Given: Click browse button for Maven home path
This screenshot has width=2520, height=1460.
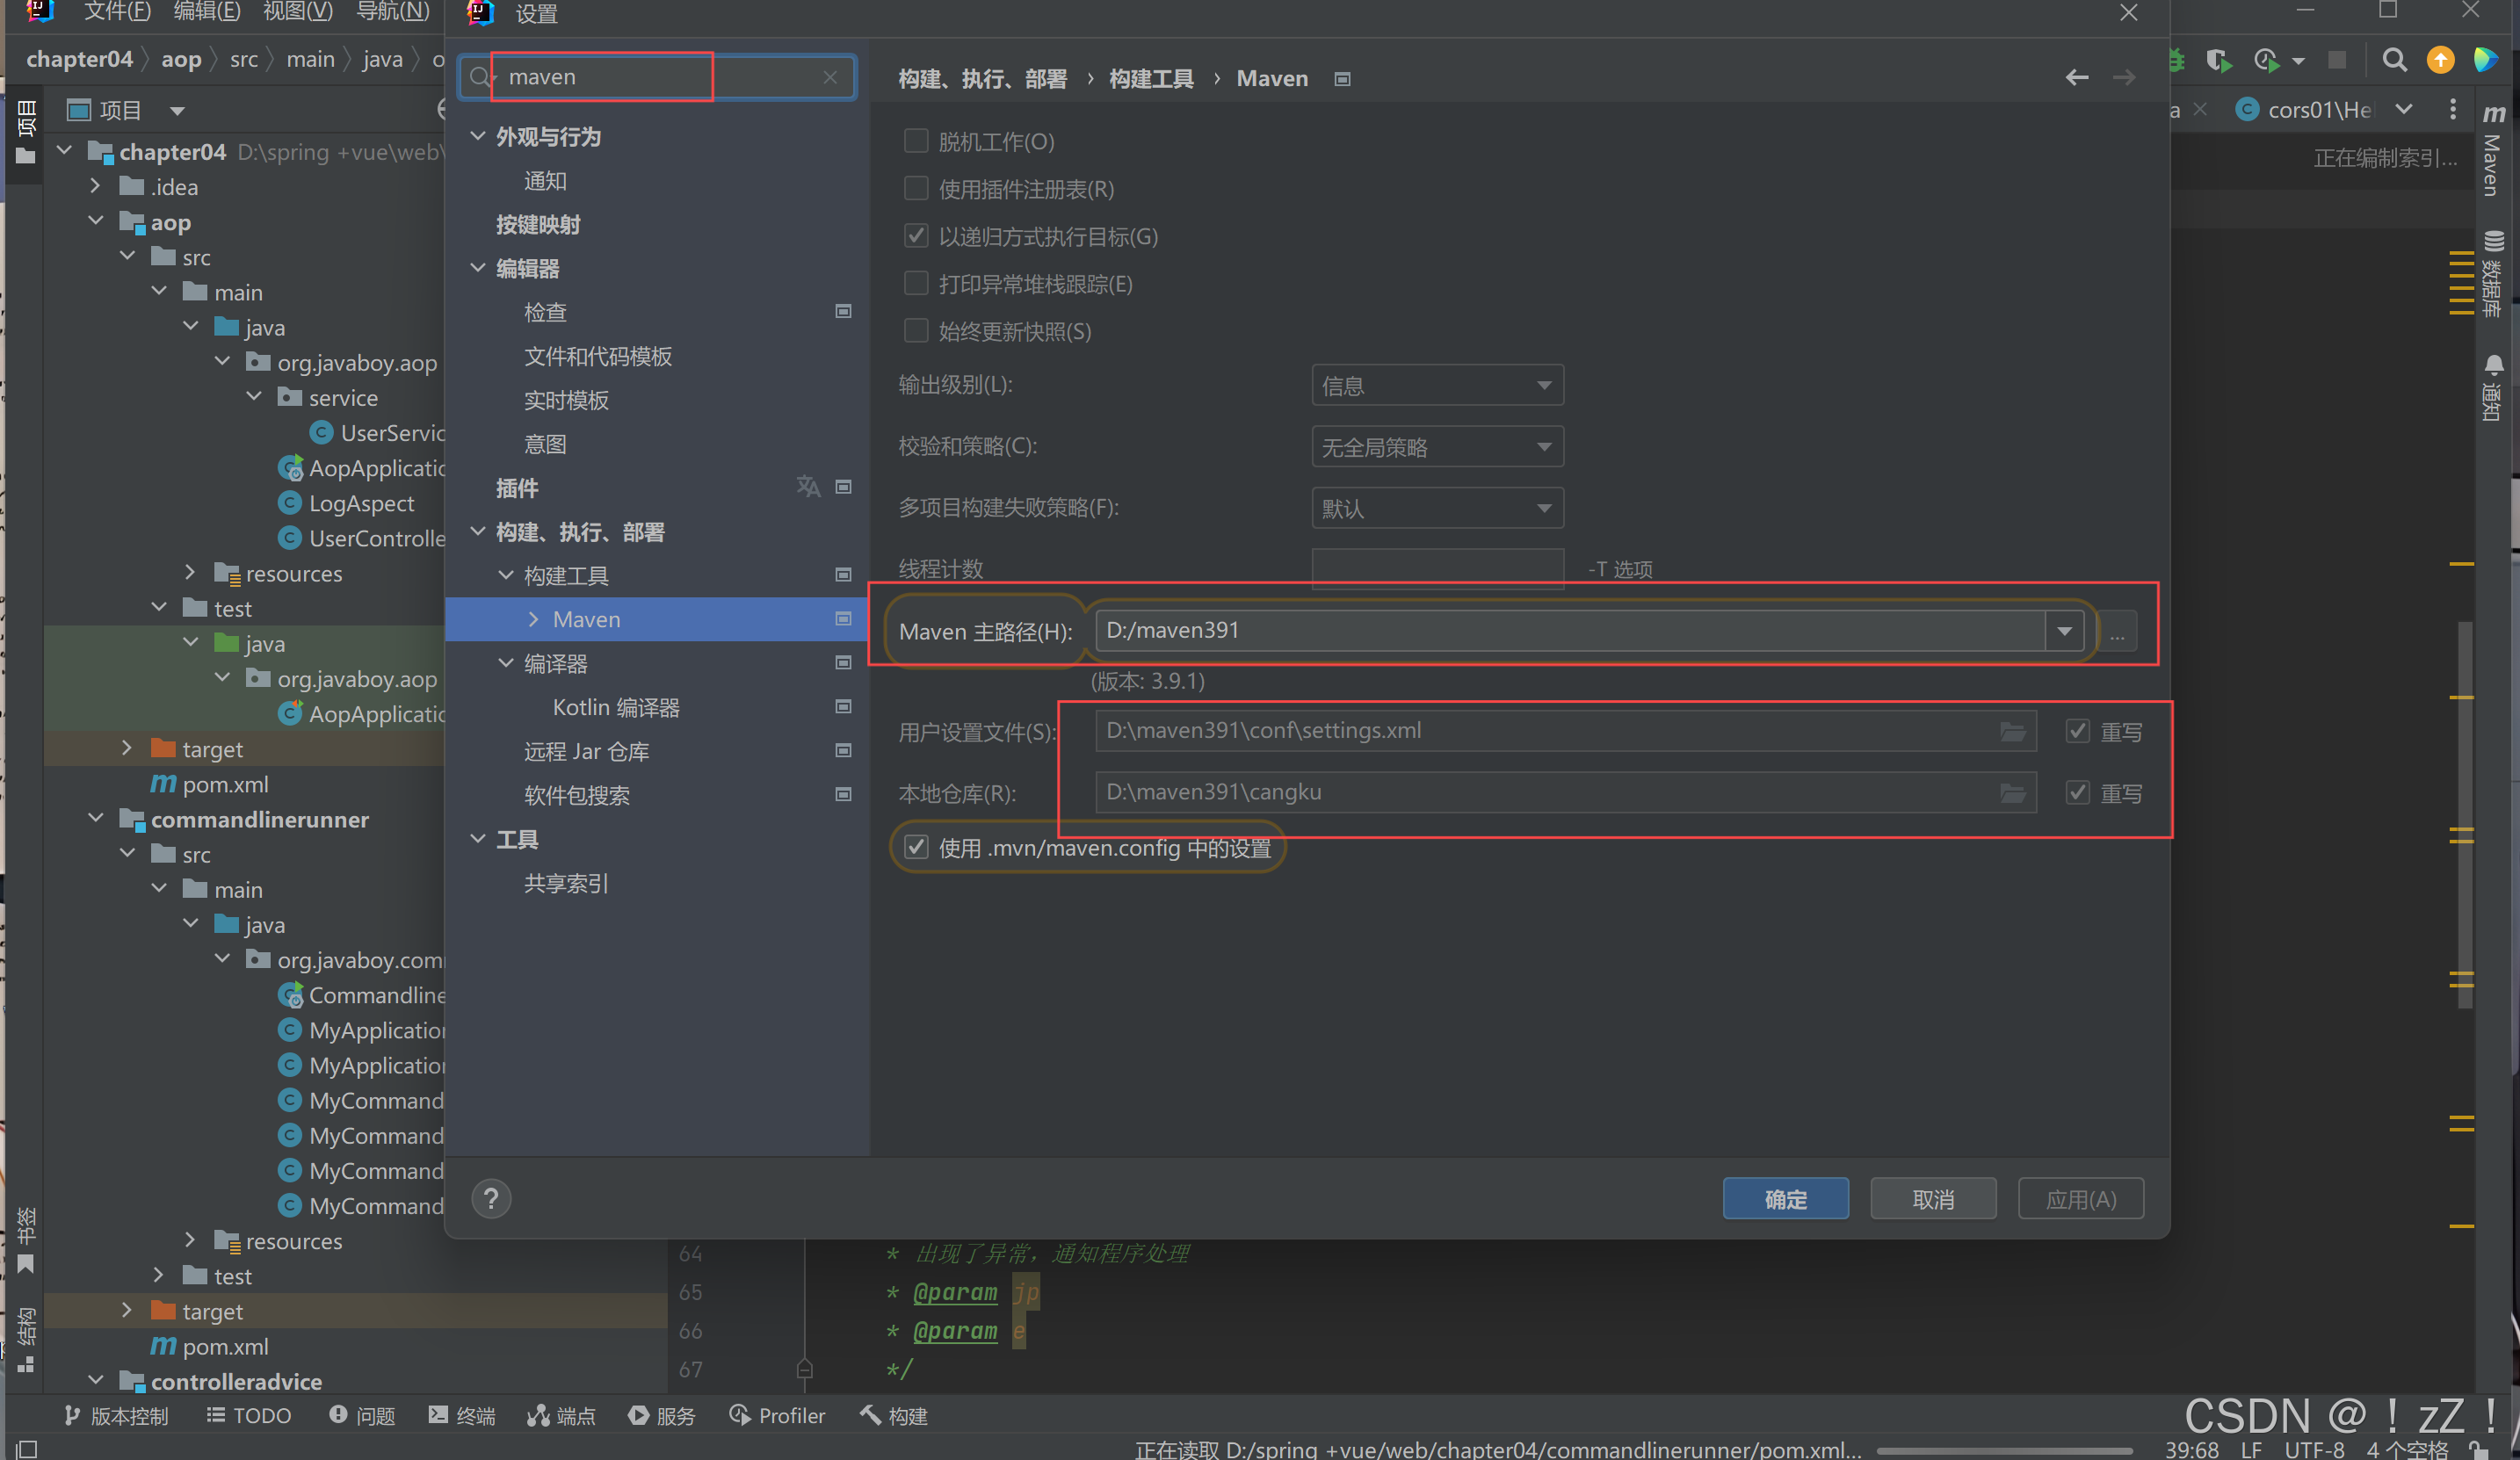Looking at the screenshot, I should pyautogui.click(x=2117, y=632).
